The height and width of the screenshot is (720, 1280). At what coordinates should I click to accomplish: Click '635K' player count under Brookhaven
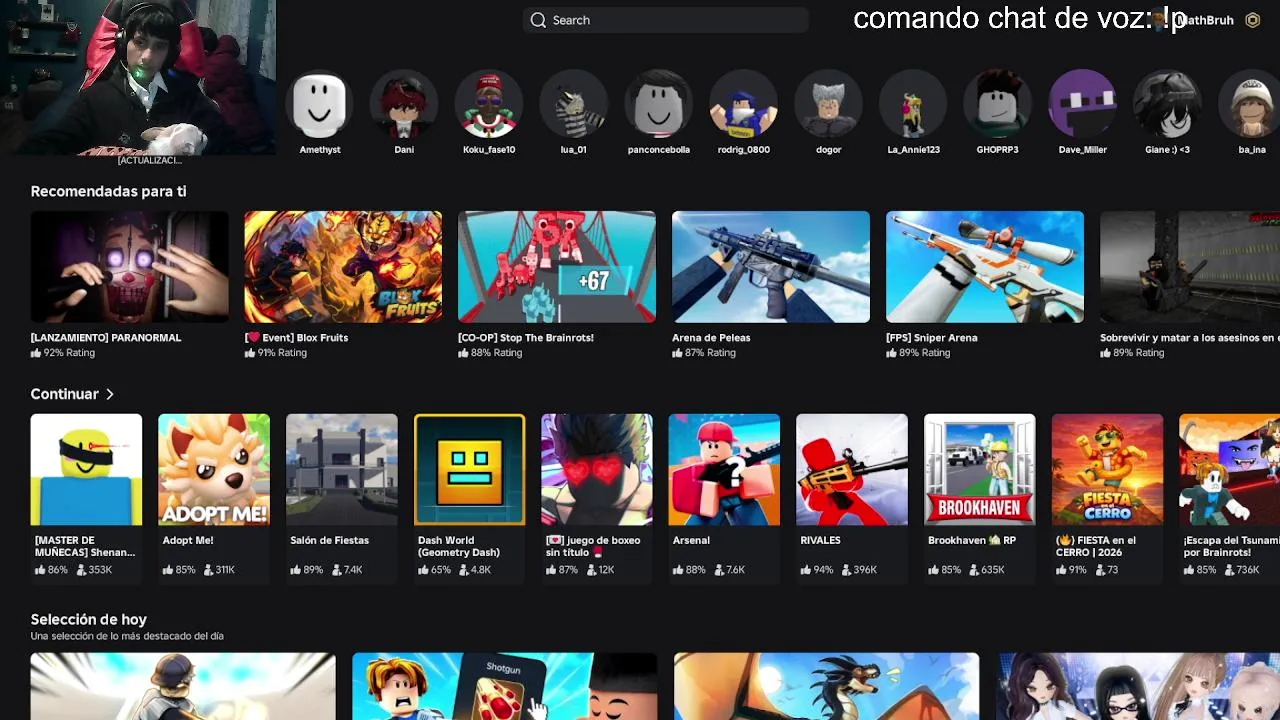coord(993,570)
